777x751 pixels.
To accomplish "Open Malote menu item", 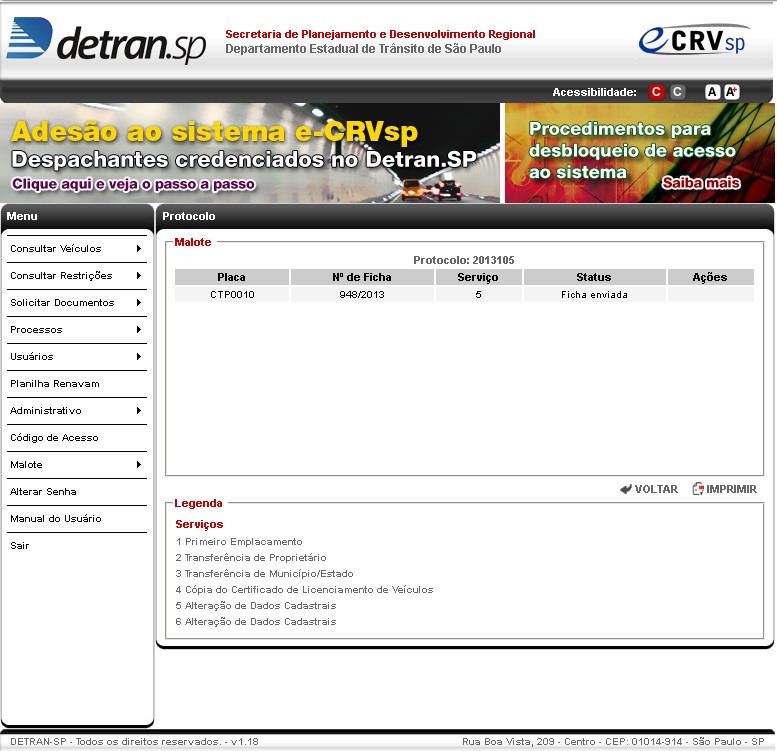I will point(77,465).
